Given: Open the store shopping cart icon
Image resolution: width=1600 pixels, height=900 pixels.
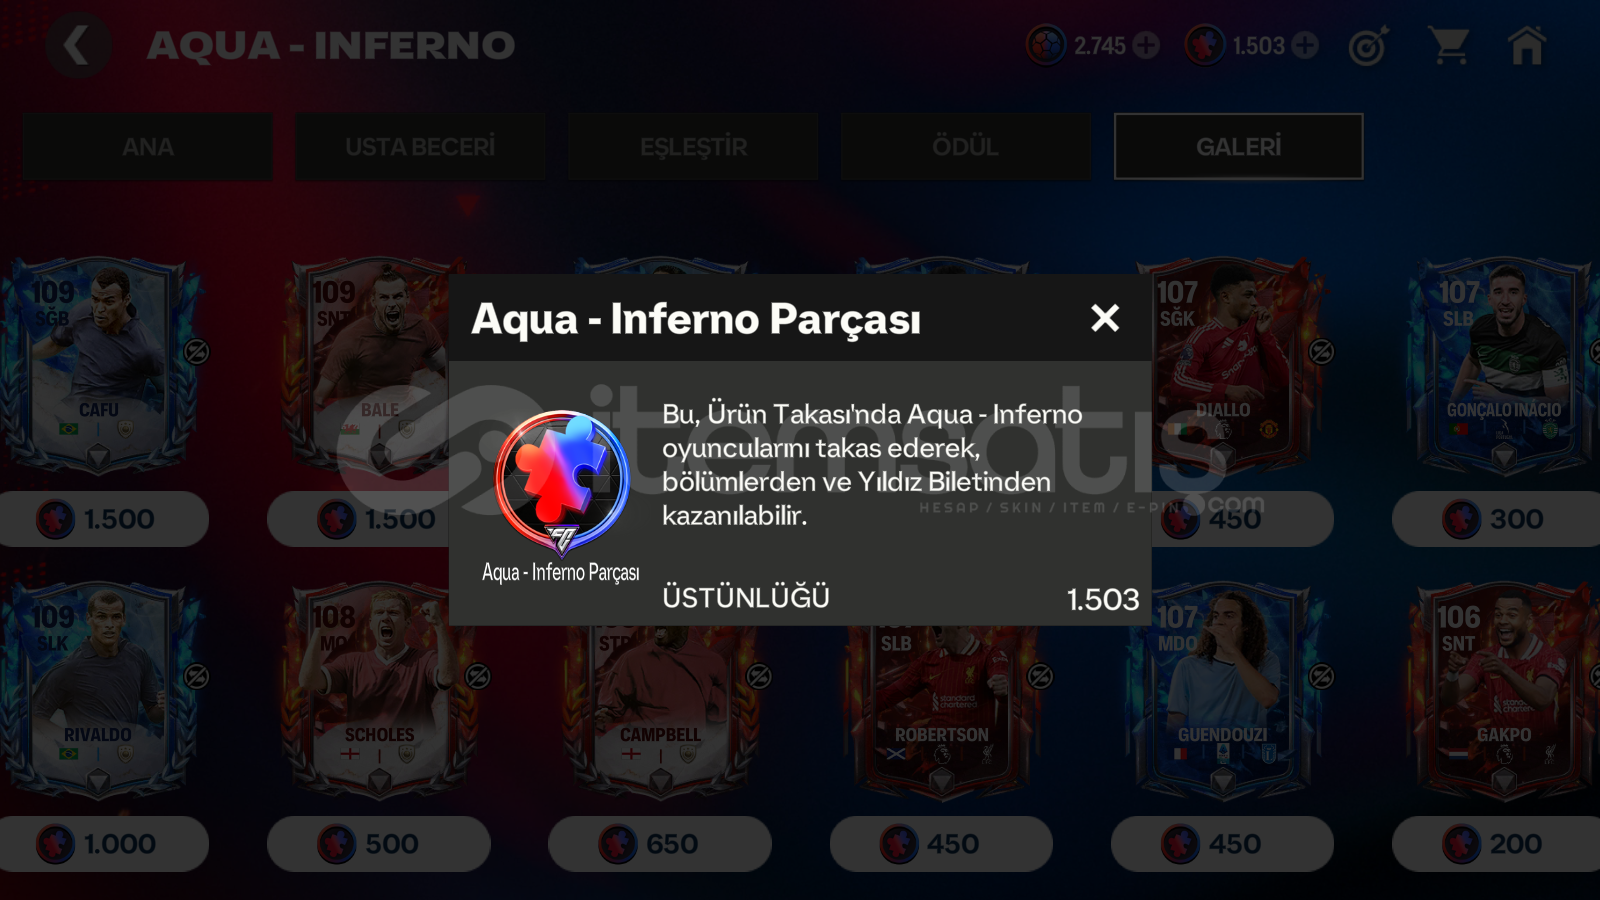Looking at the screenshot, I should click(x=1449, y=46).
